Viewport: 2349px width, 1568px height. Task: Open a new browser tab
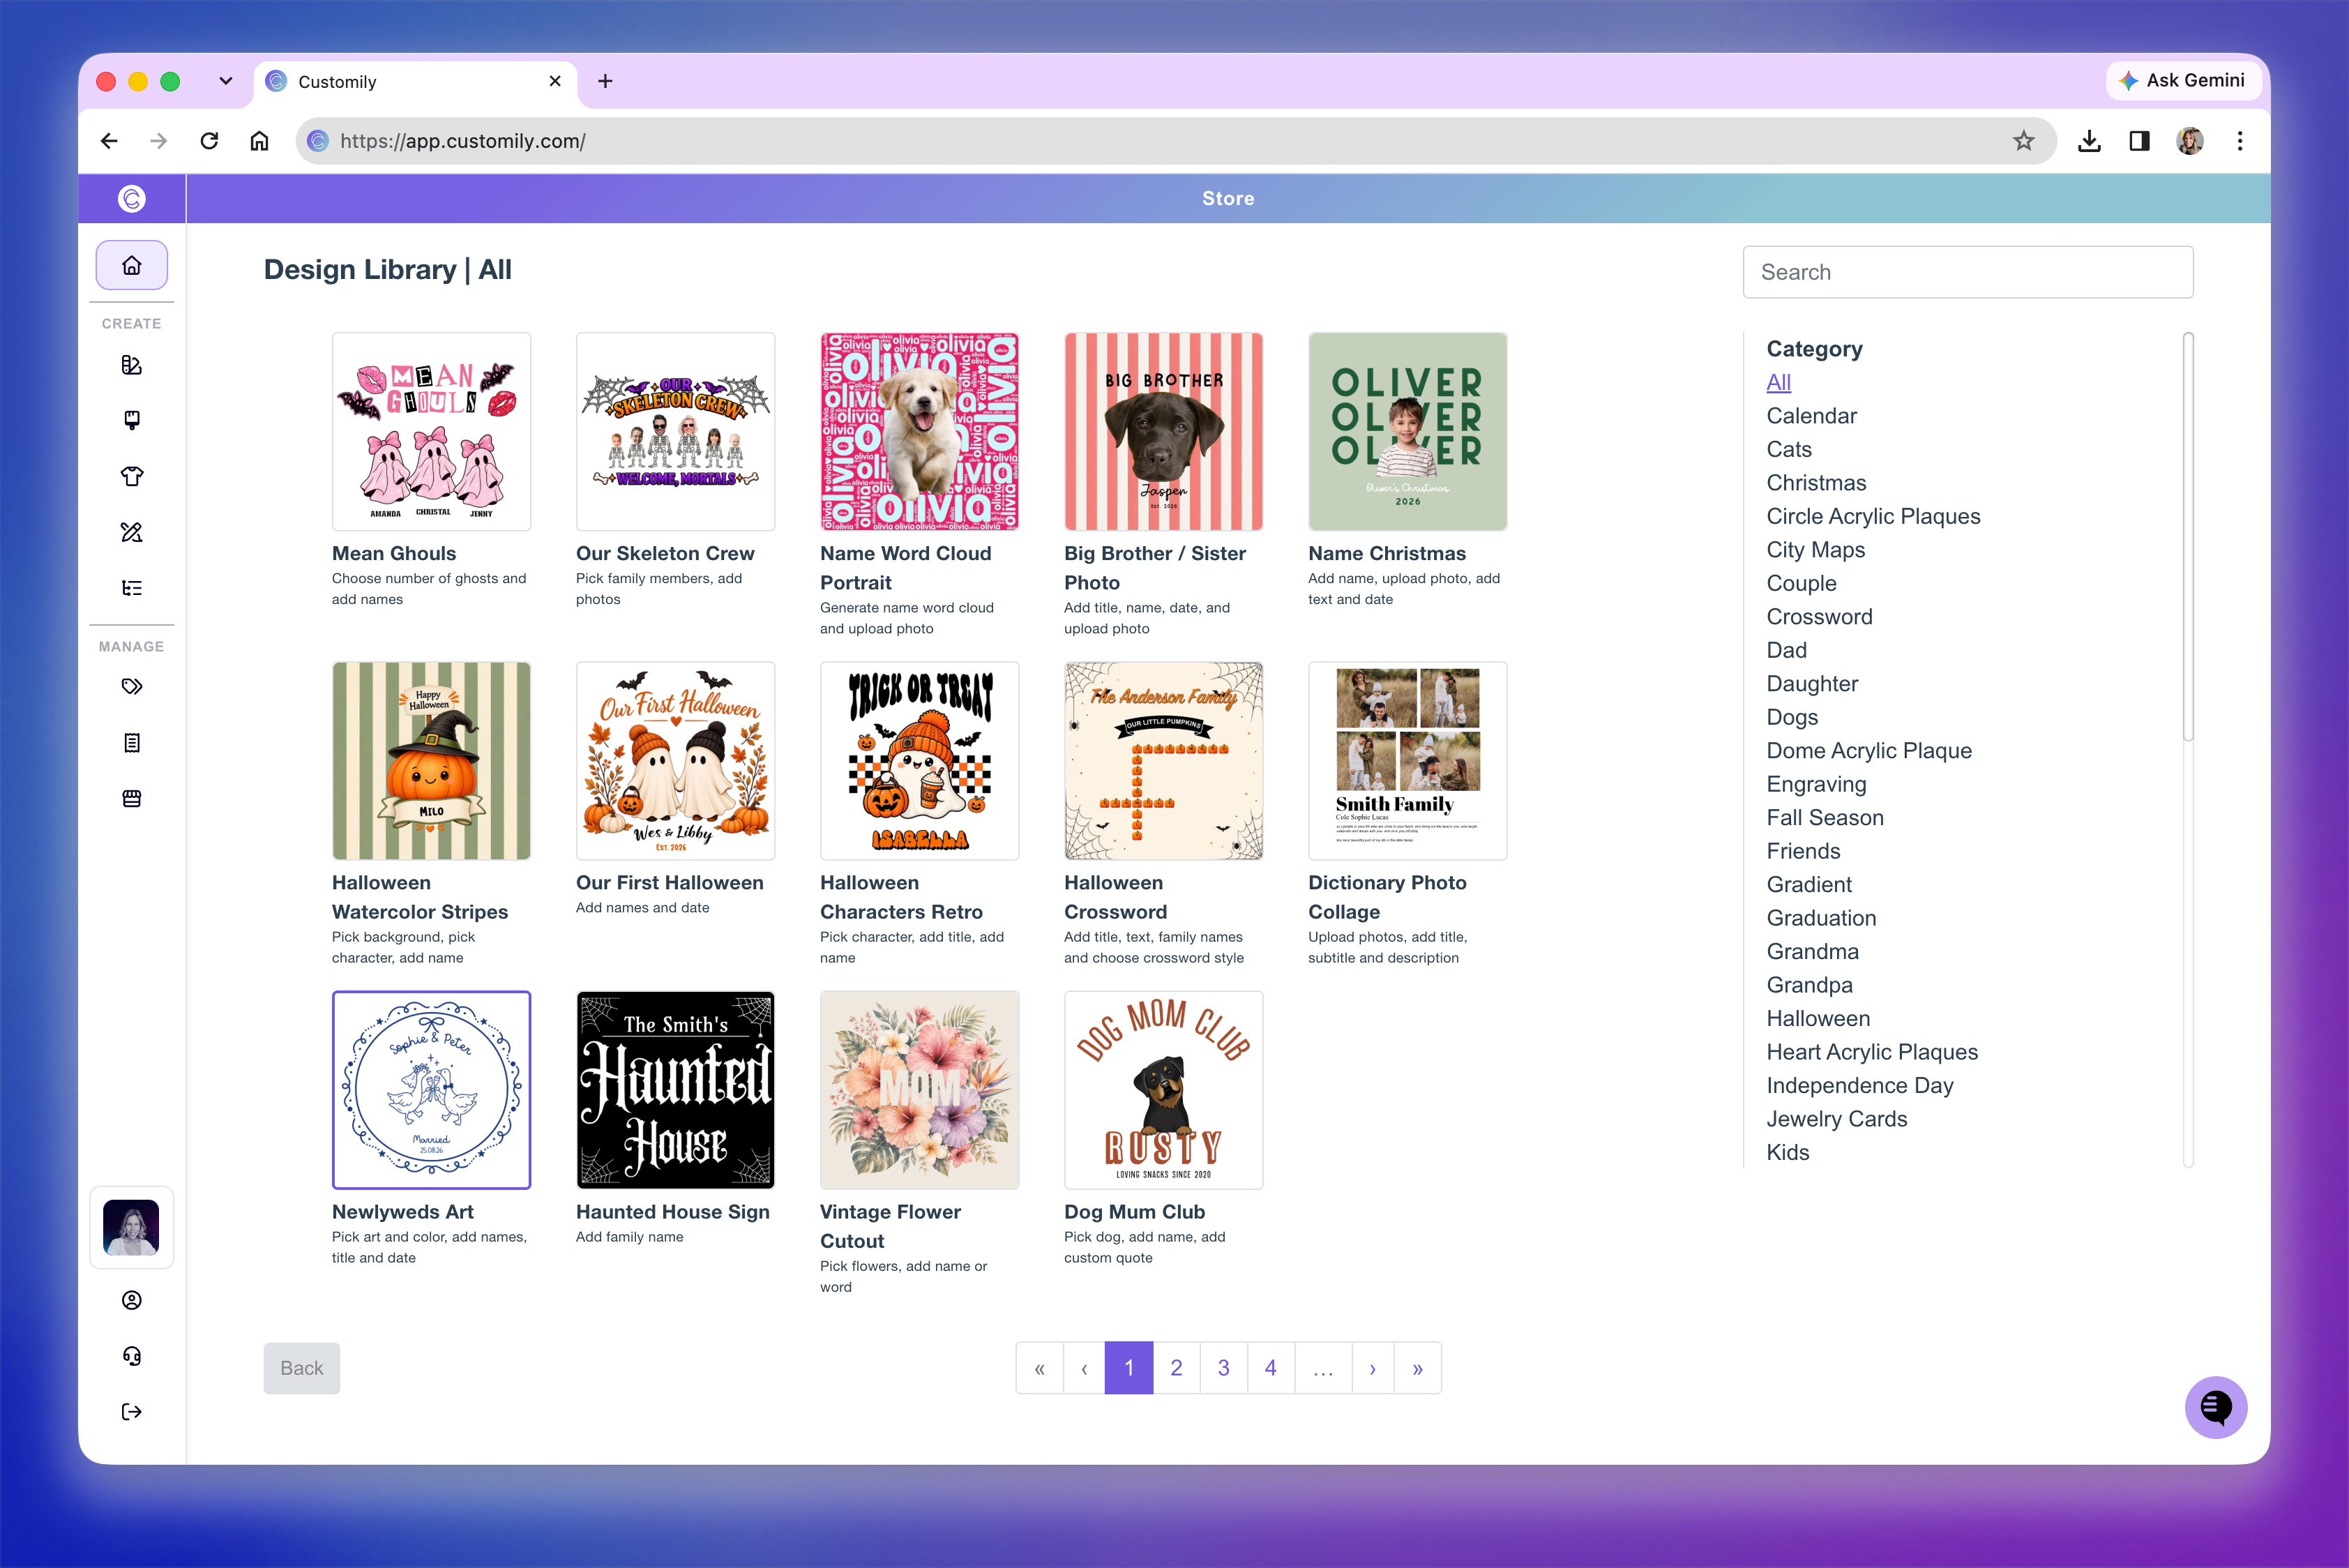coord(605,81)
